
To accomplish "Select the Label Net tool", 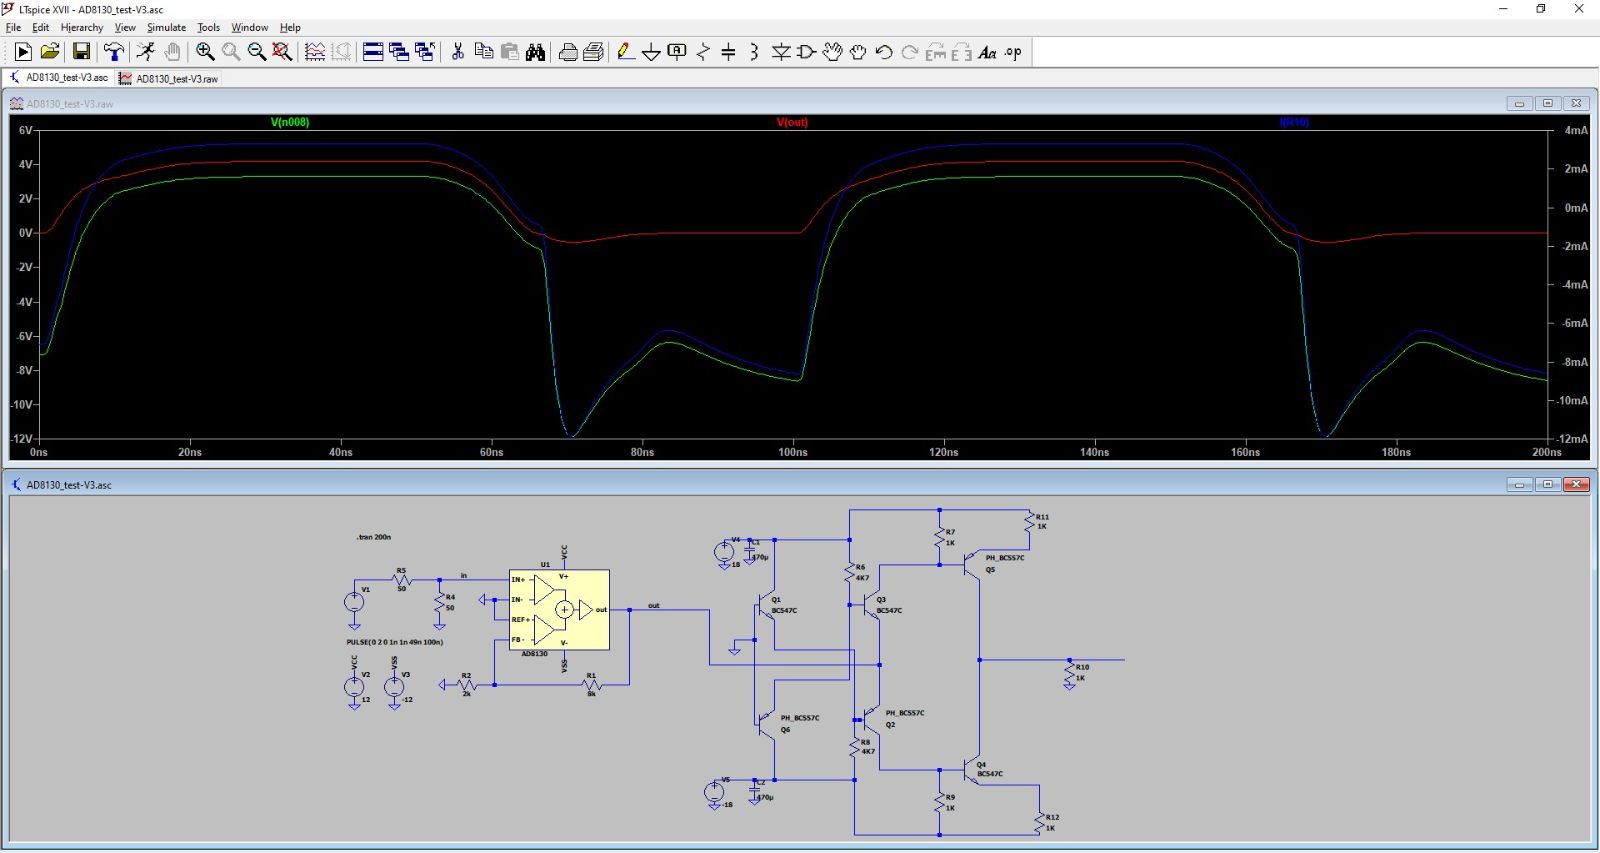I will click(677, 52).
